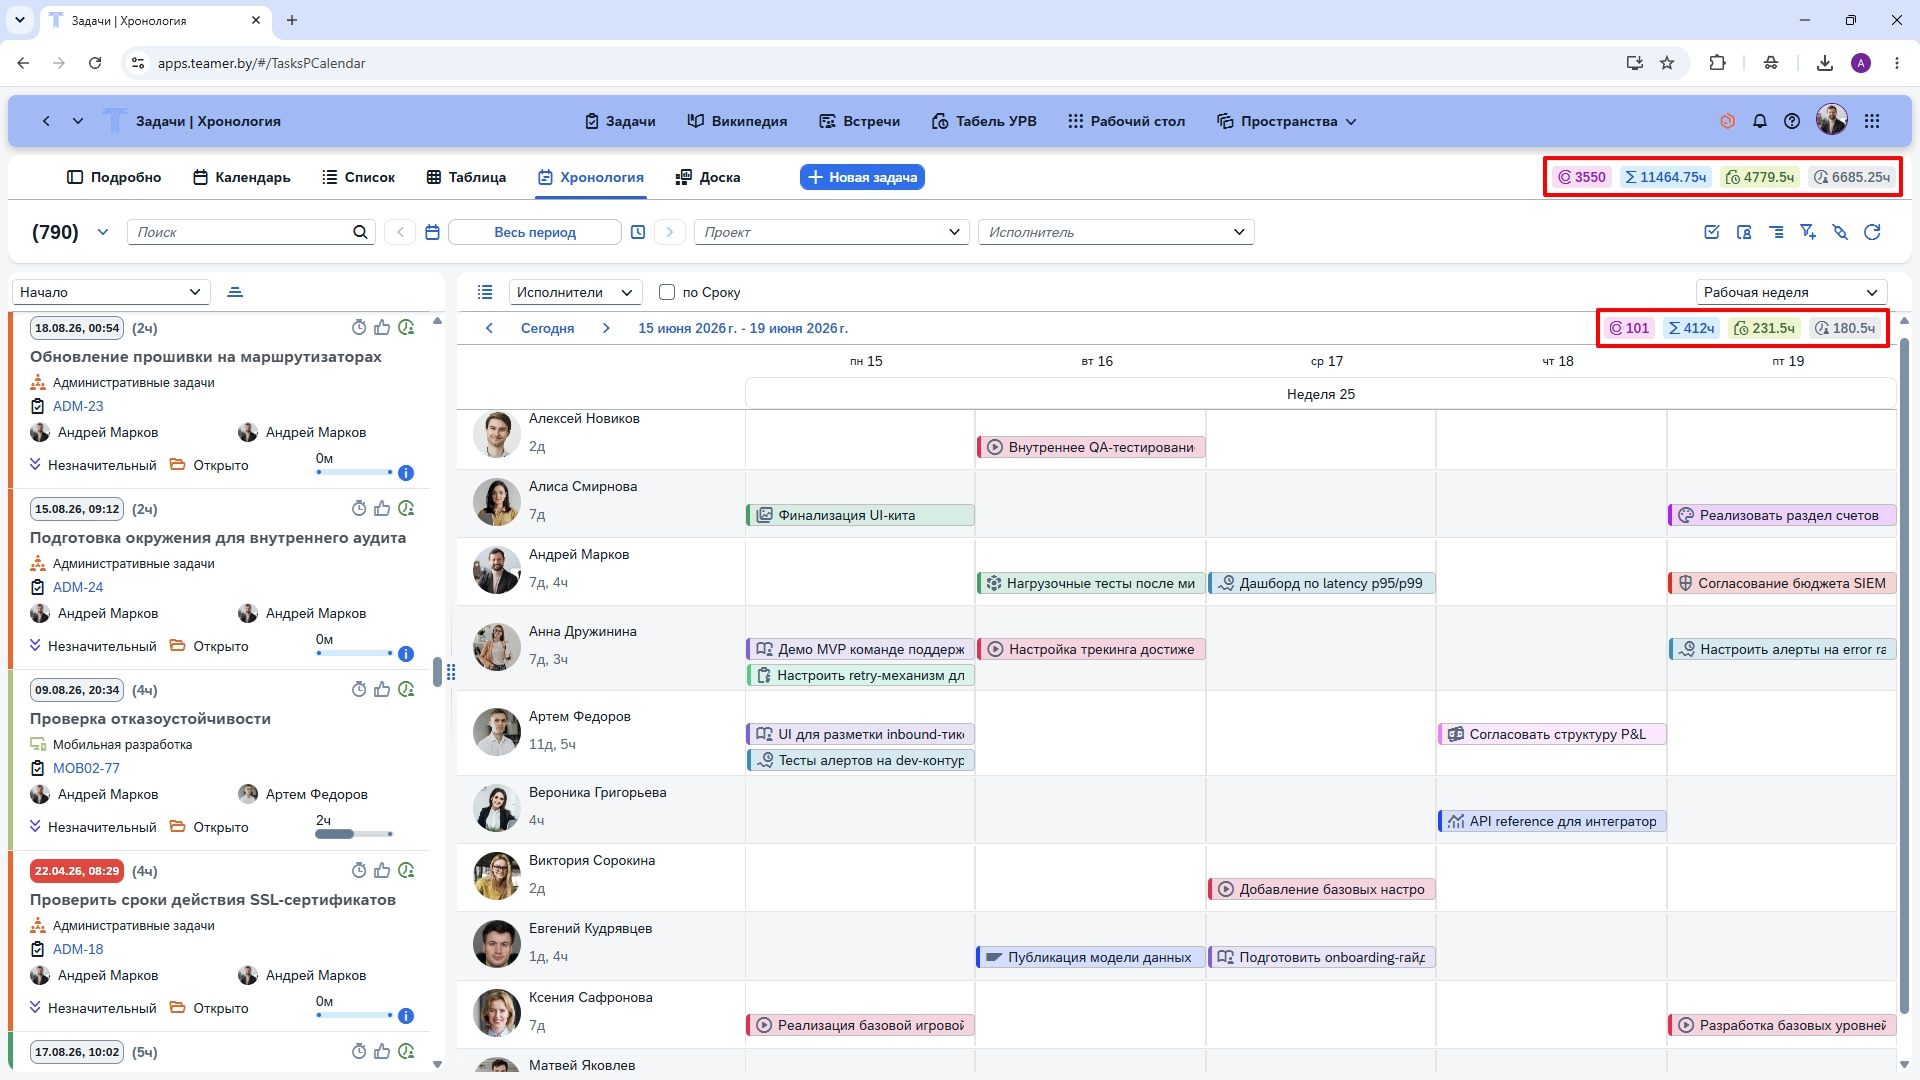Open the apps grid icon in the header
1920x1080 pixels.
click(1872, 121)
